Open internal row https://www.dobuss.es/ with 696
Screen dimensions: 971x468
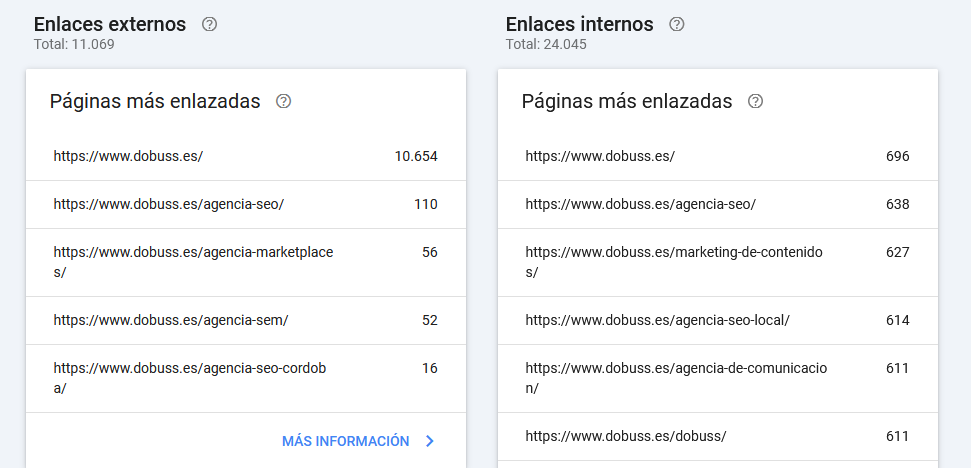718,157
